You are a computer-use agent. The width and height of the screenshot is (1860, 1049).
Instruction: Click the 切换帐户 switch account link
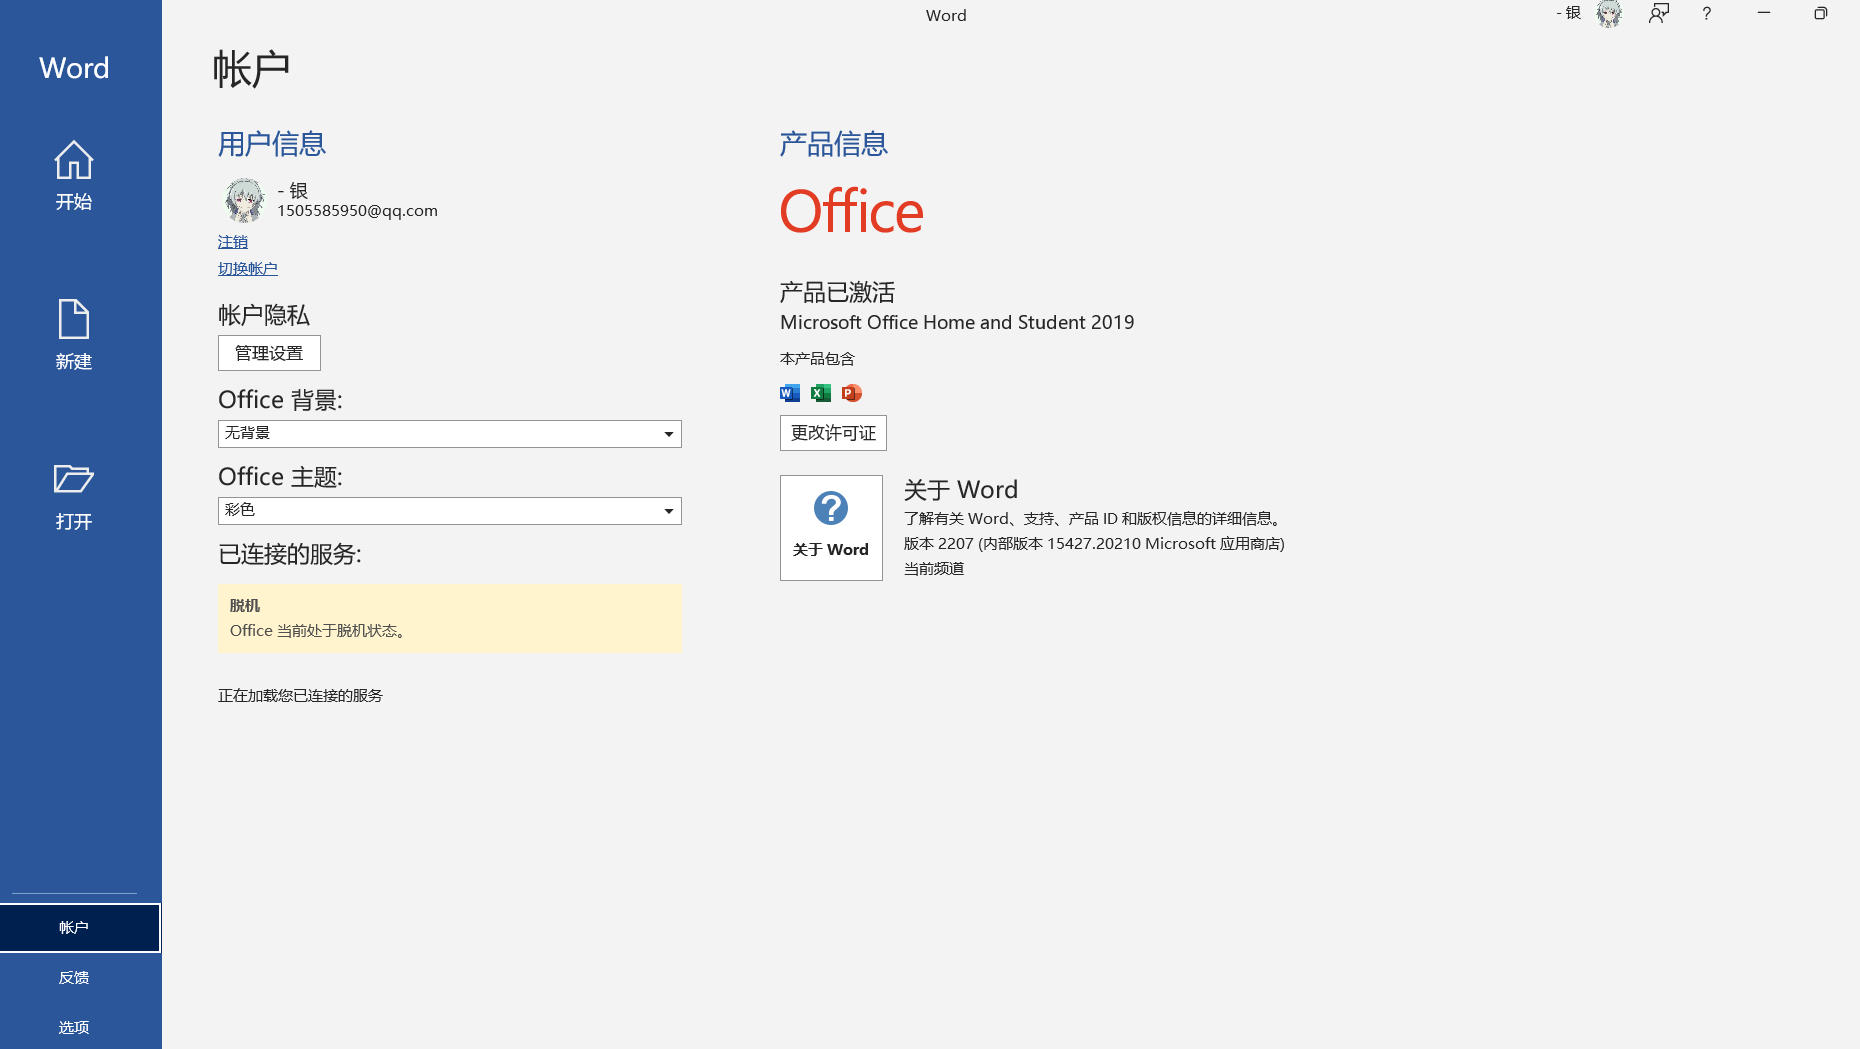click(x=248, y=269)
